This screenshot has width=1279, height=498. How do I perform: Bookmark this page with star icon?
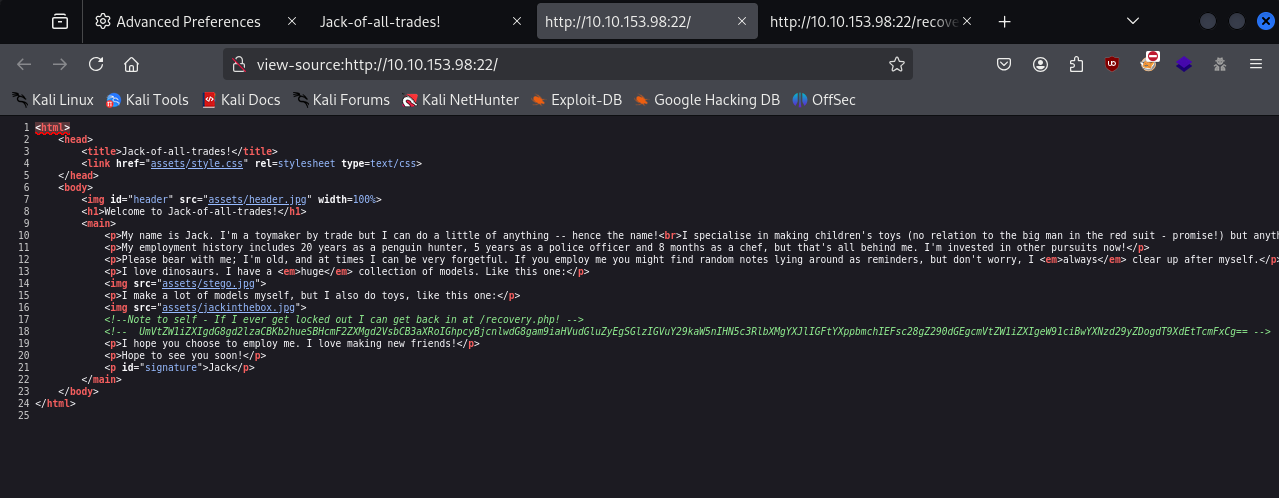(x=897, y=64)
